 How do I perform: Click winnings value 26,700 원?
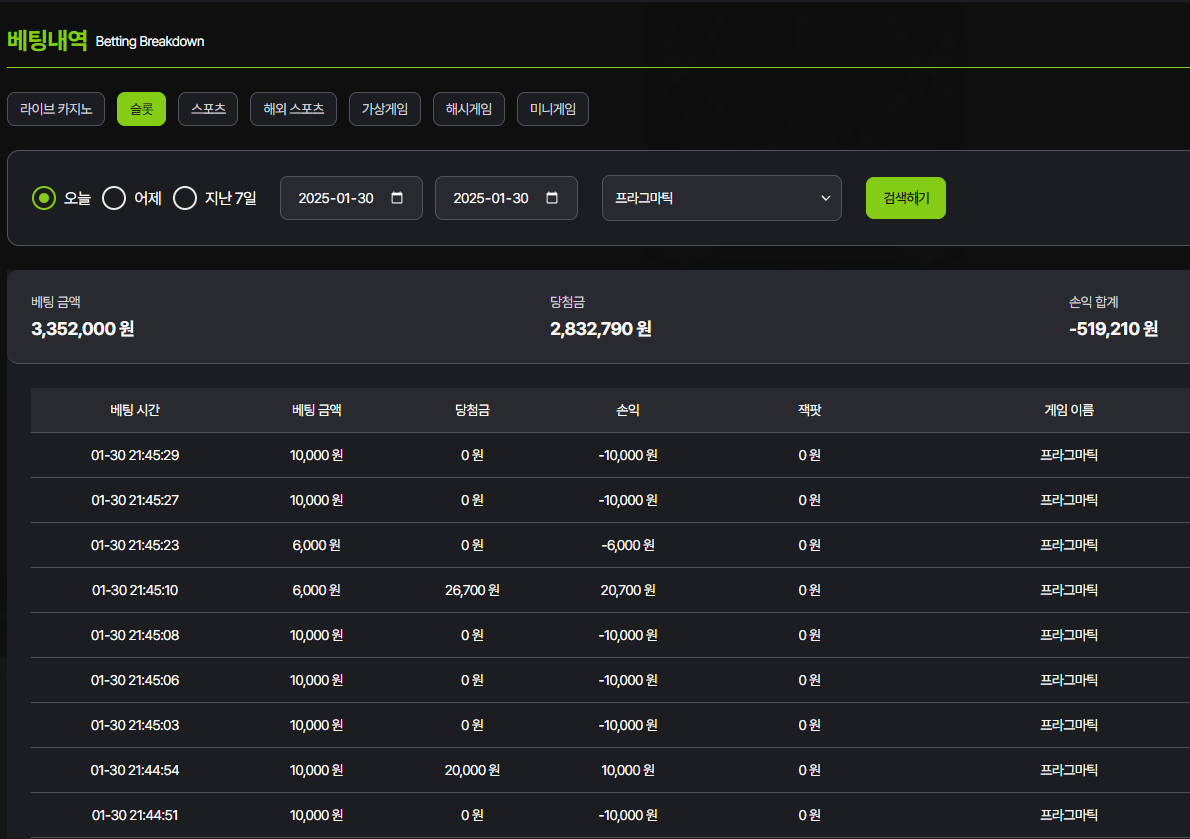pyautogui.click(x=472, y=590)
